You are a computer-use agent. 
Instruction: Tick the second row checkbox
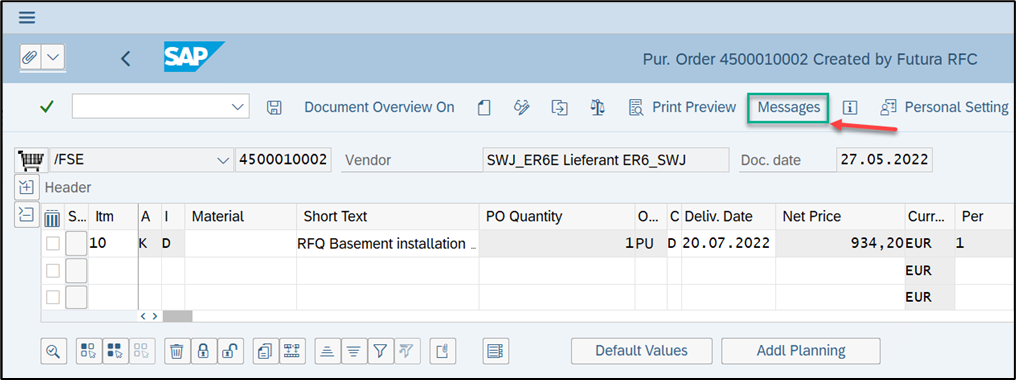53,270
